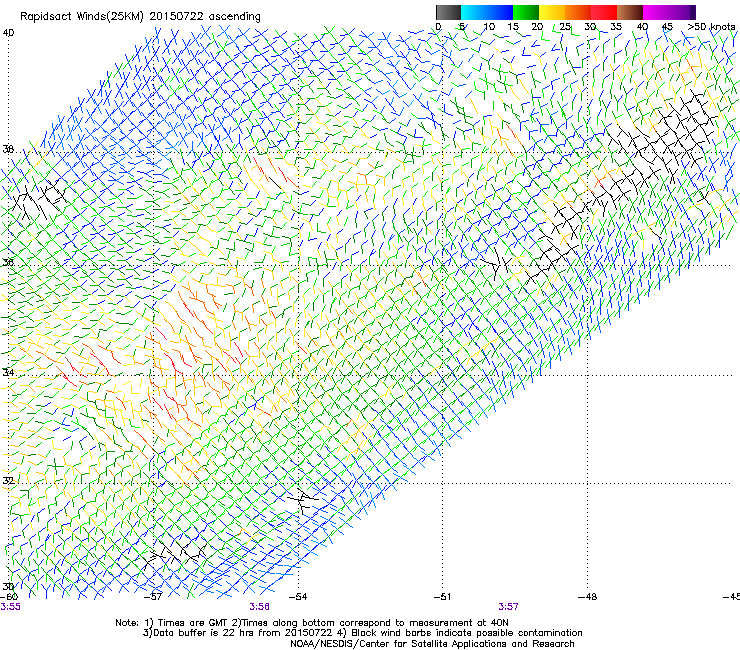Click the brown 35-40 knots color band
Screen dimensions: 740x650
[x=630, y=12]
